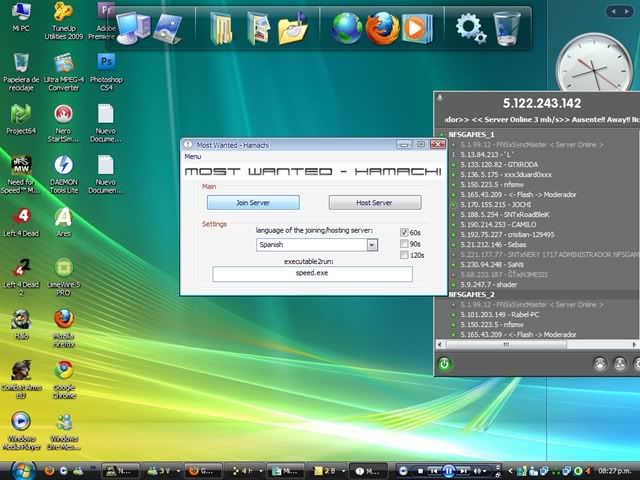Click the taskbar clock showing 08:27 p.m.
Screen dimensions: 640x480
(x=615, y=471)
